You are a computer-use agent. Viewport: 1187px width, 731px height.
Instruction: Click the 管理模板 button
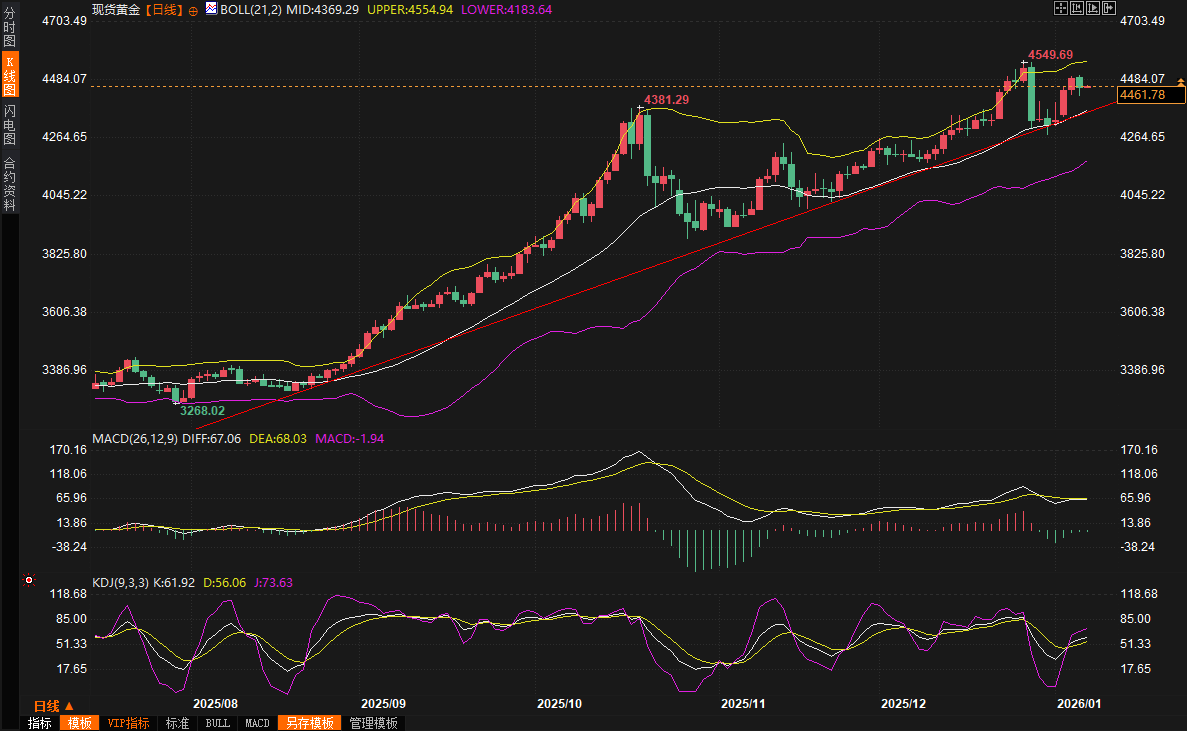pos(373,723)
